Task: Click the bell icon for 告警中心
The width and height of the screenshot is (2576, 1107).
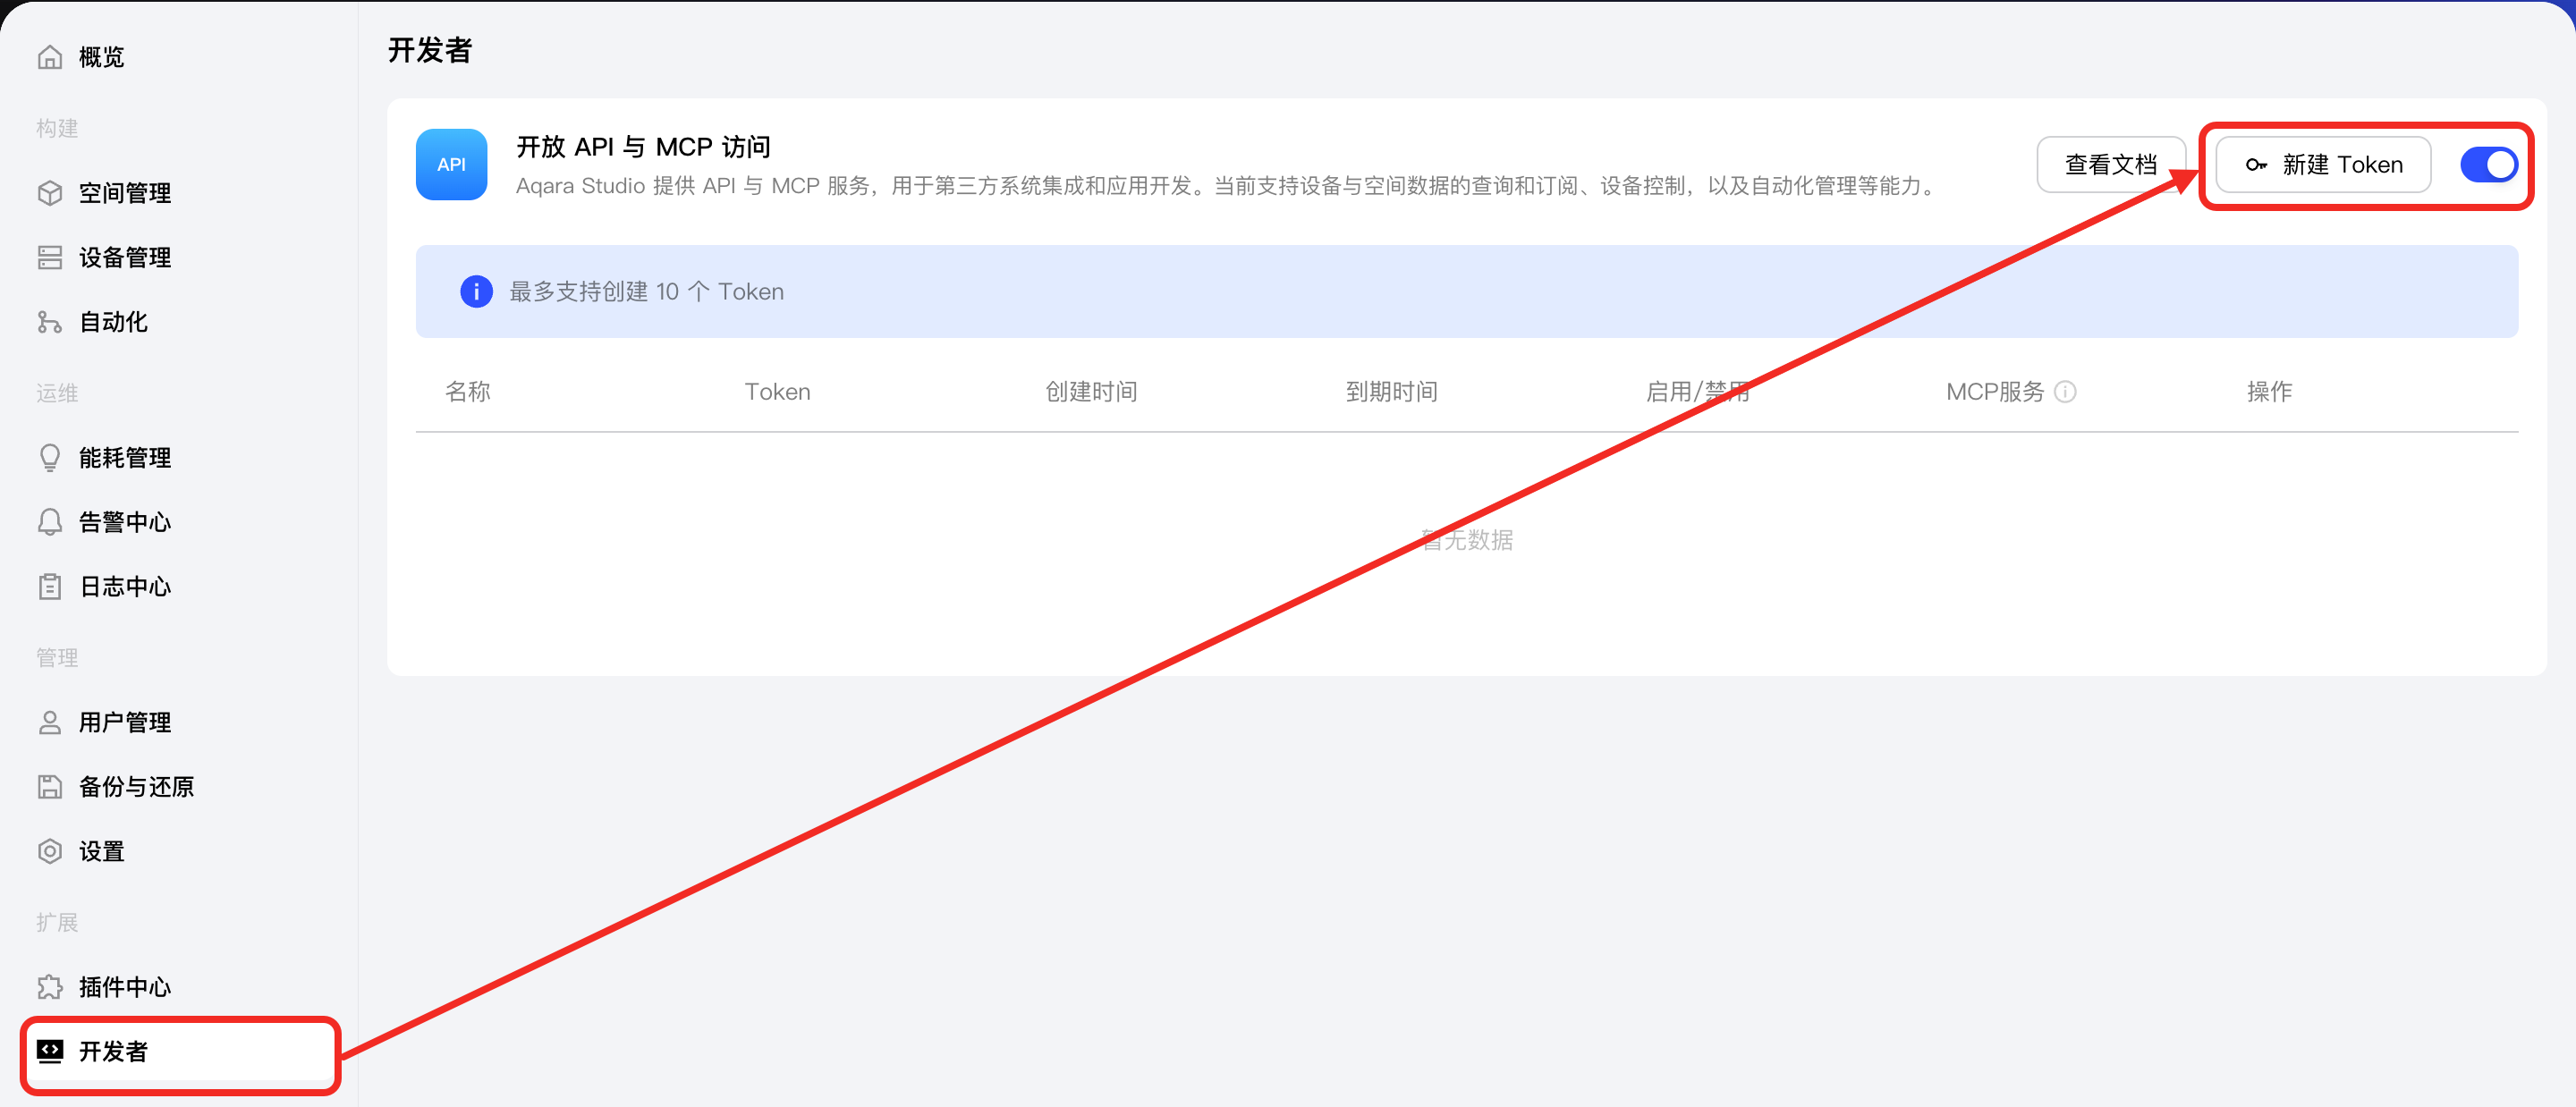Action: (50, 522)
